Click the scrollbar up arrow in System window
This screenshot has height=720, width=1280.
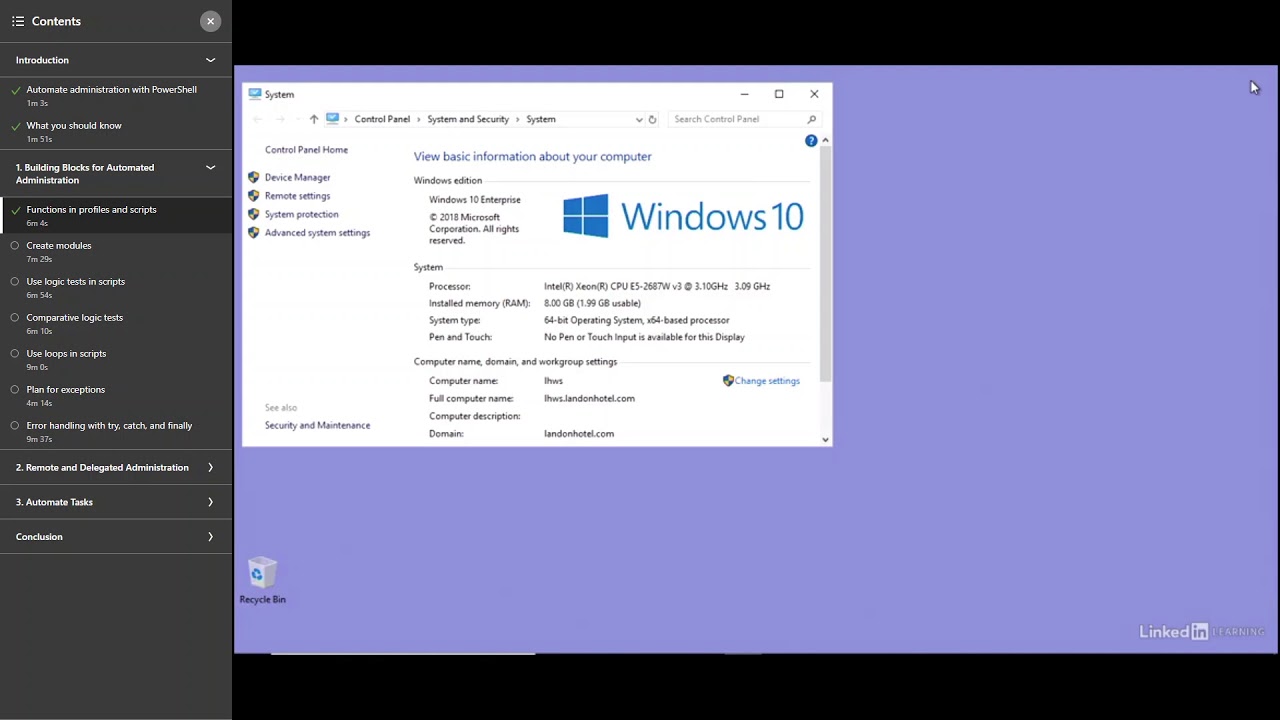click(825, 140)
